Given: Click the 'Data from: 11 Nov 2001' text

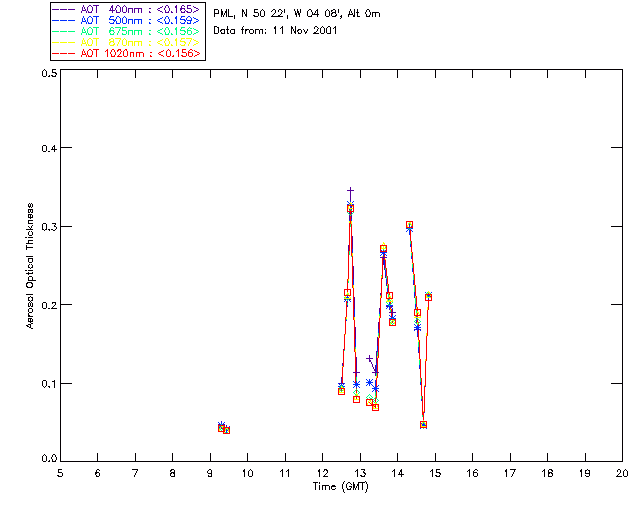Looking at the screenshot, I should [275, 31].
